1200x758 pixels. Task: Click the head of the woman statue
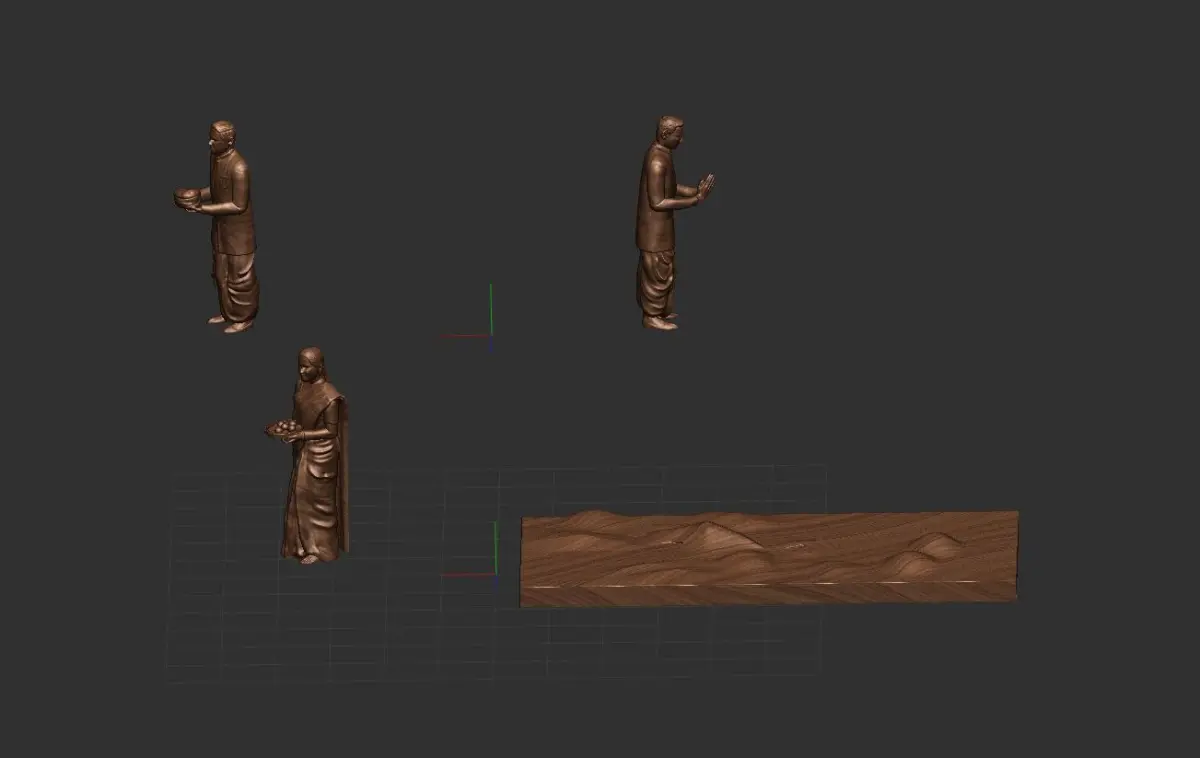[310, 363]
